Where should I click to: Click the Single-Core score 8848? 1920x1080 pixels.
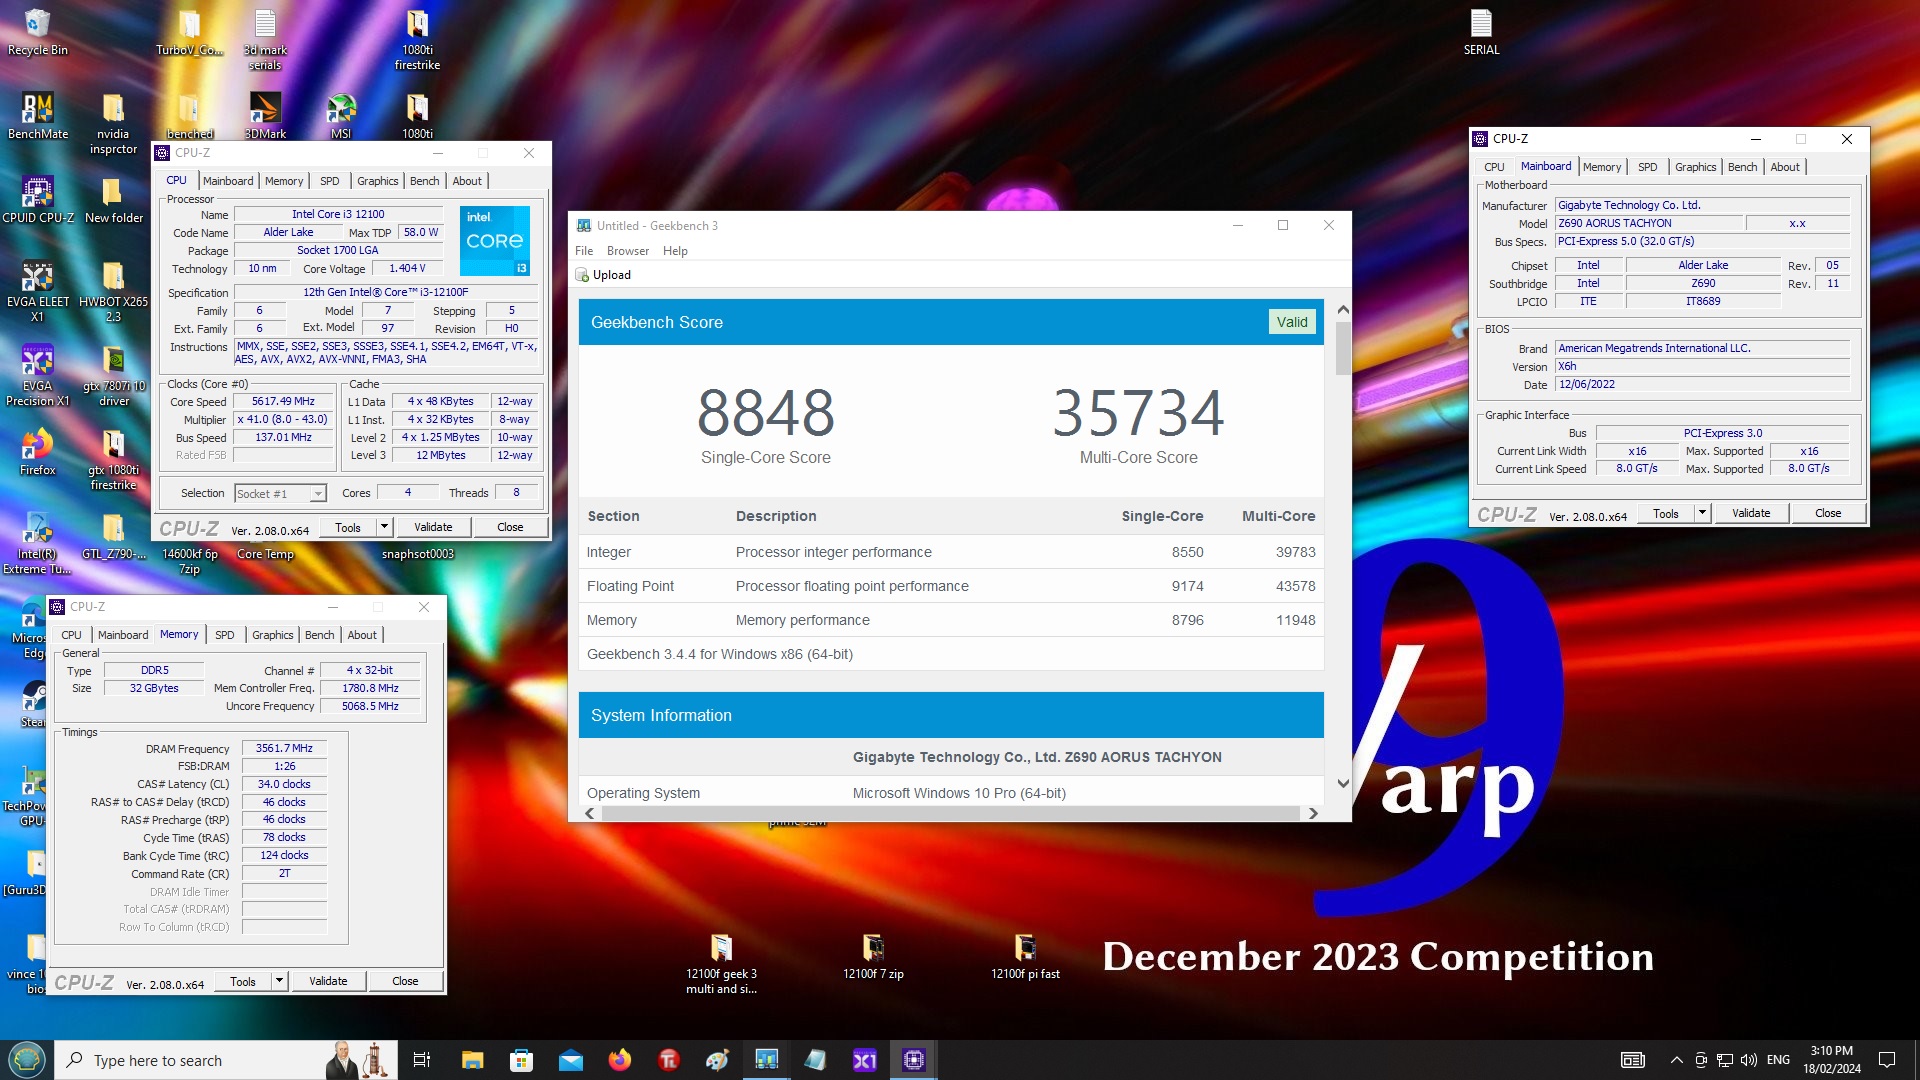click(765, 412)
